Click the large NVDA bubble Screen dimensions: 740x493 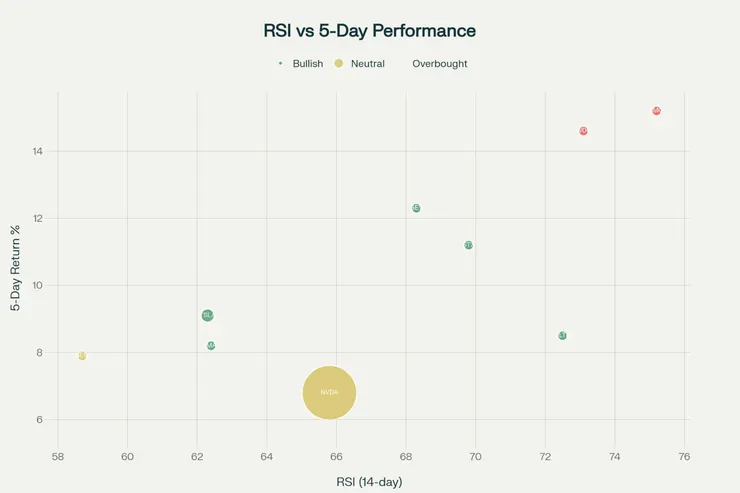click(x=330, y=392)
